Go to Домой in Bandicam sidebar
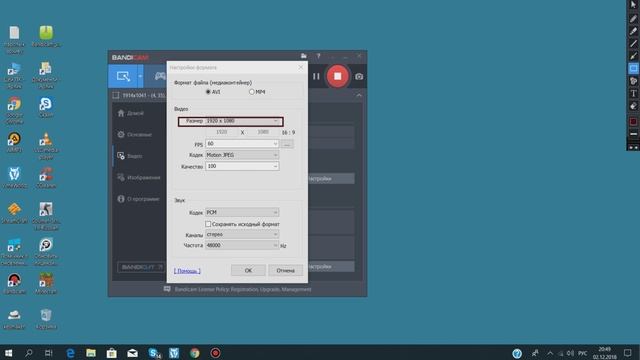The image size is (640, 360). 131,113
